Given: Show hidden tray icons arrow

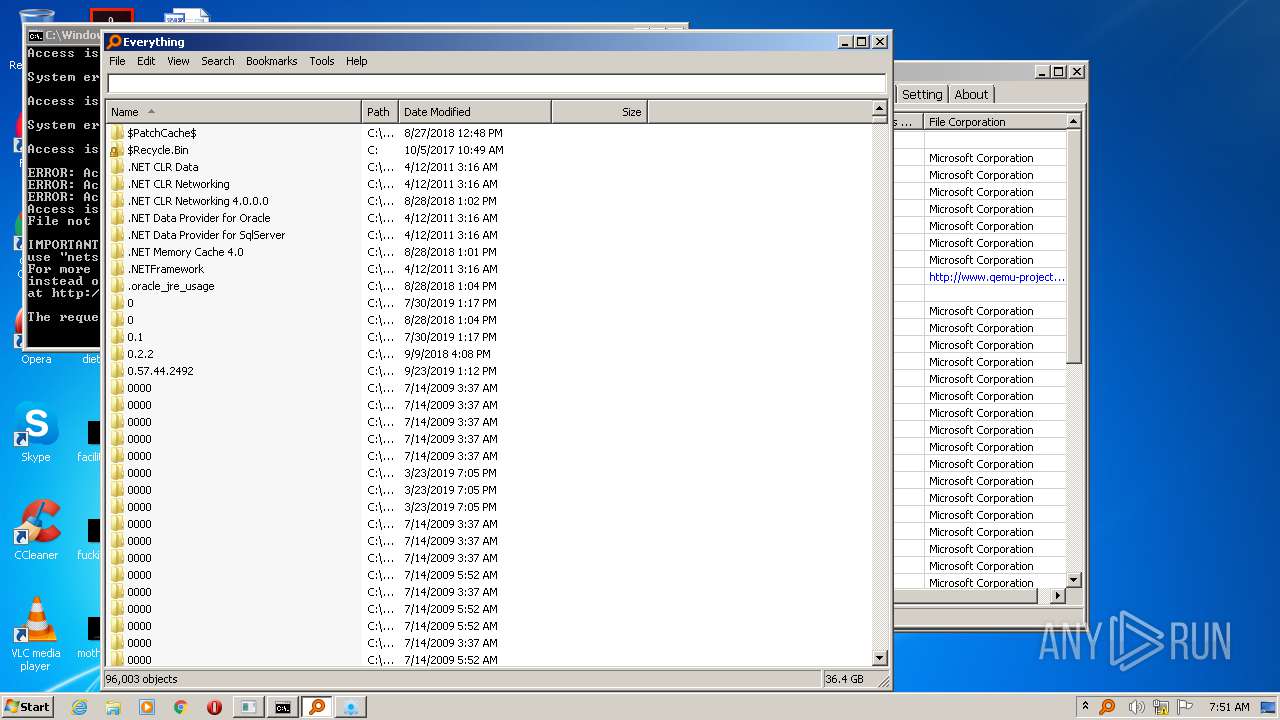Looking at the screenshot, I should [1085, 707].
